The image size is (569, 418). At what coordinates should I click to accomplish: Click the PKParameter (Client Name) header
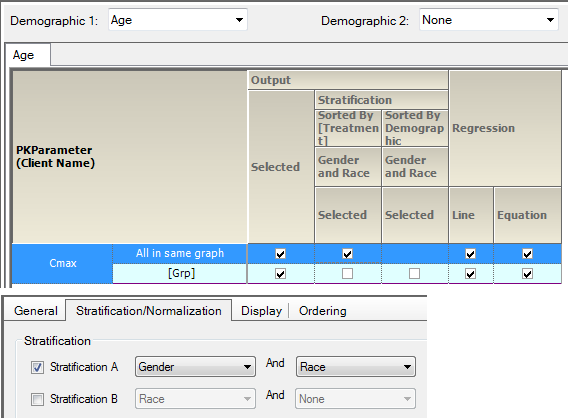pos(130,157)
